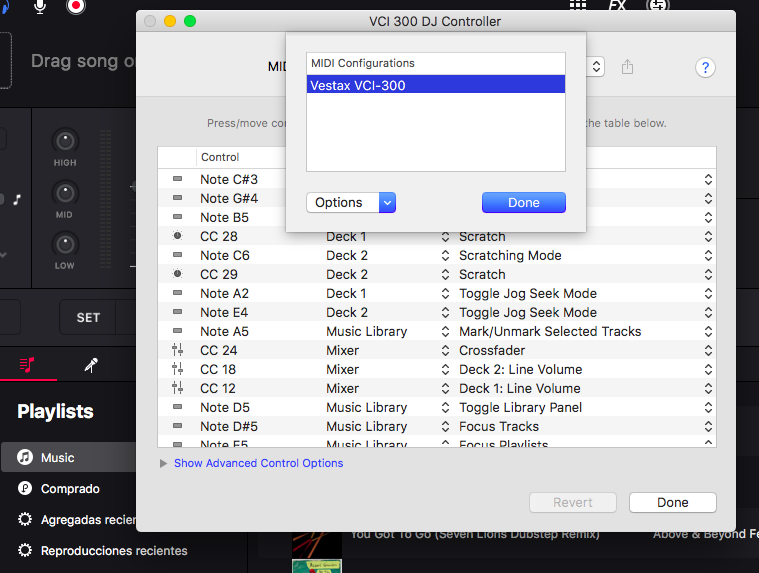
Task: Select the microphone tab beside the playlist tab
Action: [91, 365]
